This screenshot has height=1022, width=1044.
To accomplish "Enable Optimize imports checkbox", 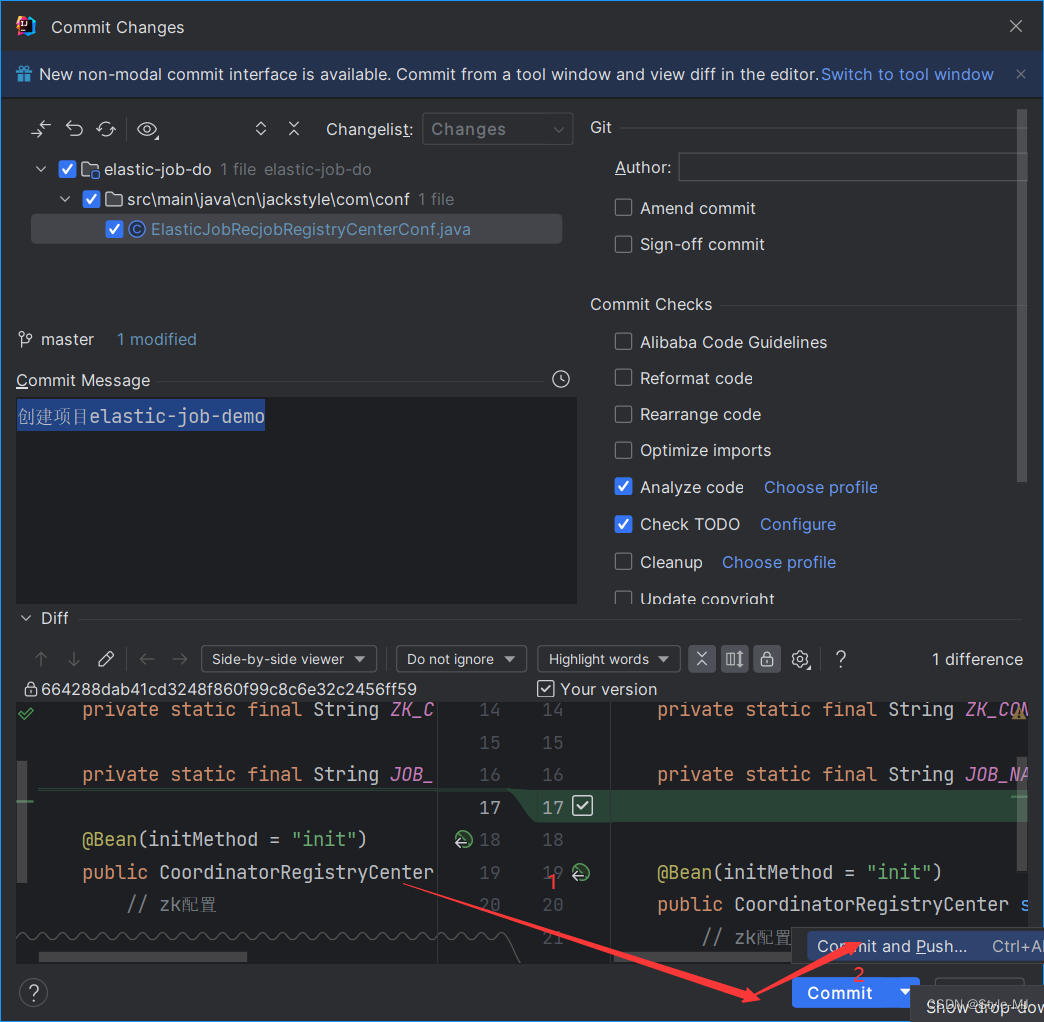I will pyautogui.click(x=623, y=450).
